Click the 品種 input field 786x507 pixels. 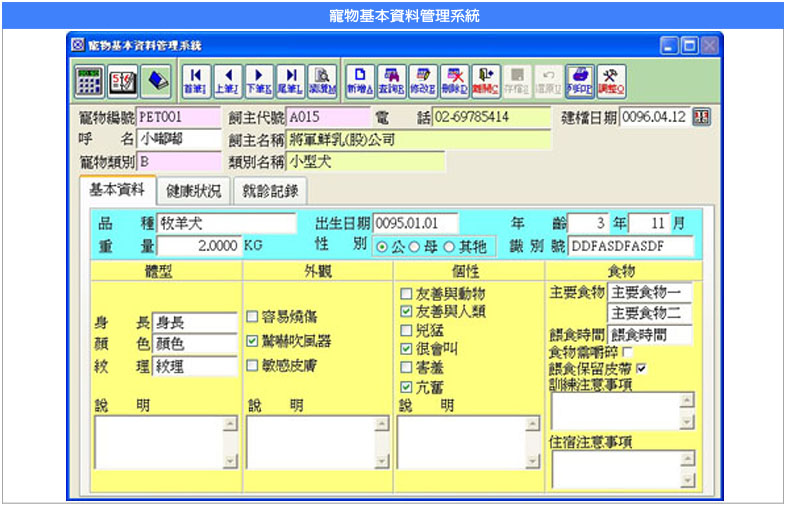pos(226,223)
